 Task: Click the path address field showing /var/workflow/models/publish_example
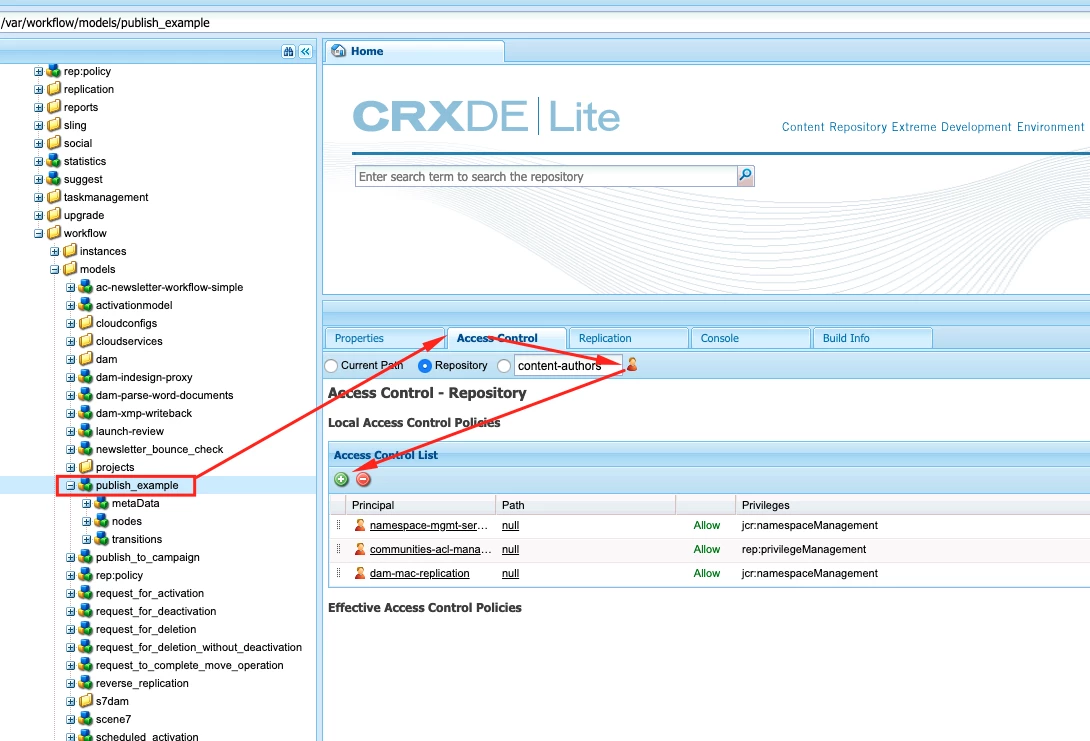click(545, 22)
